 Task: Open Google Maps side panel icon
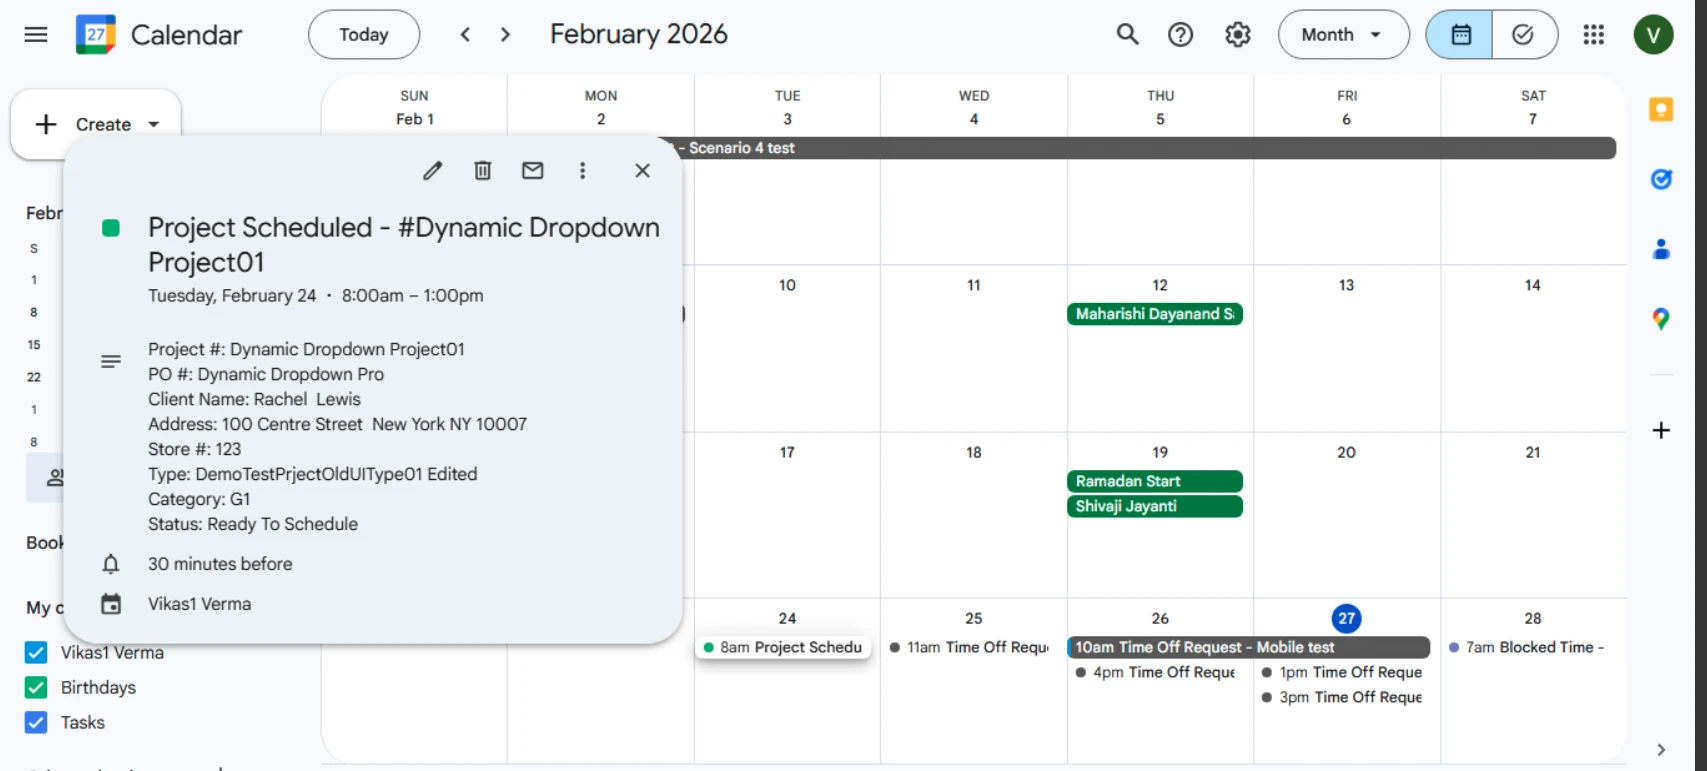[1661, 319]
